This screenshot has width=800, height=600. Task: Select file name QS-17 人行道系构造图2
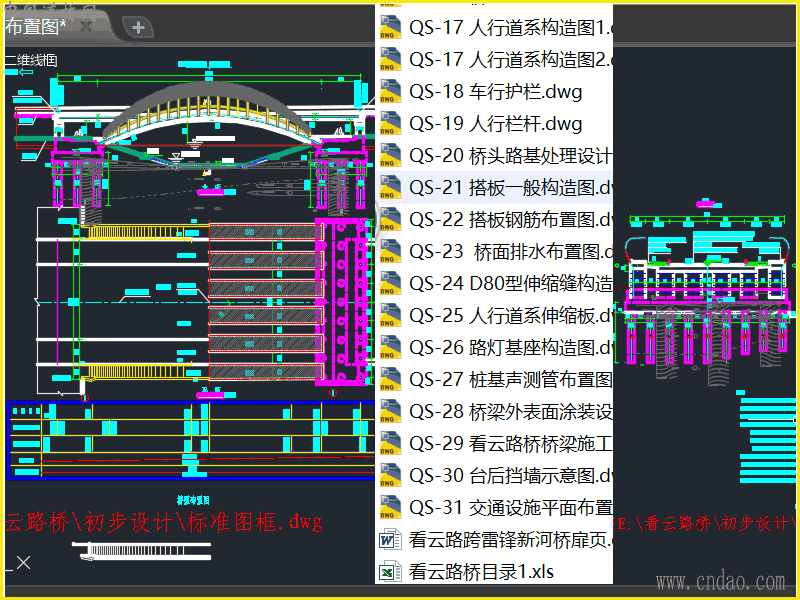pyautogui.click(x=511, y=60)
